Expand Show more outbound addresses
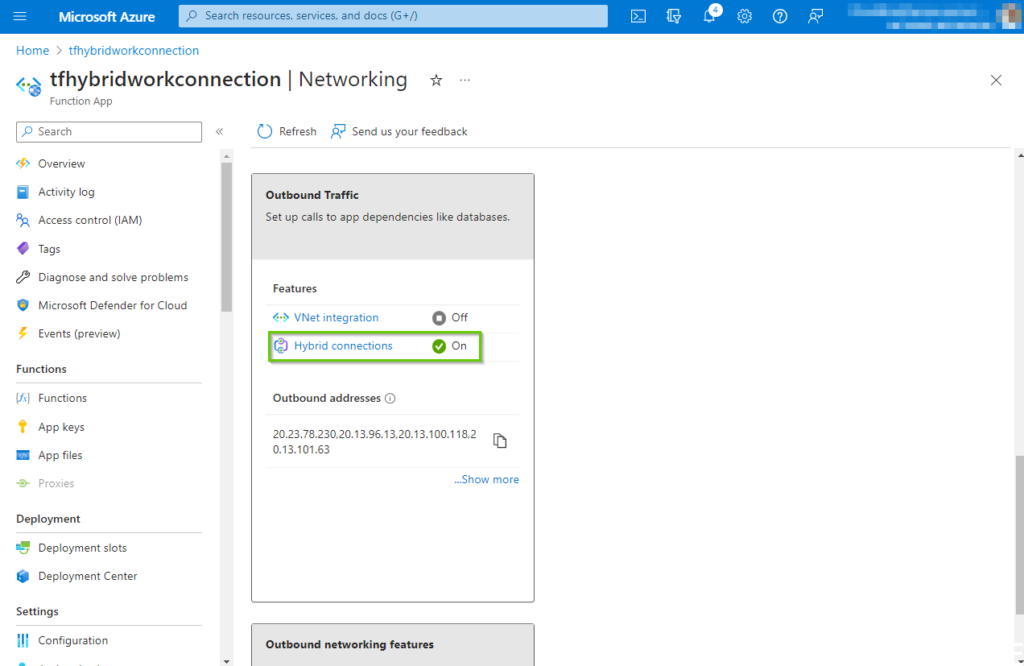The image size is (1024, 666). (x=486, y=480)
